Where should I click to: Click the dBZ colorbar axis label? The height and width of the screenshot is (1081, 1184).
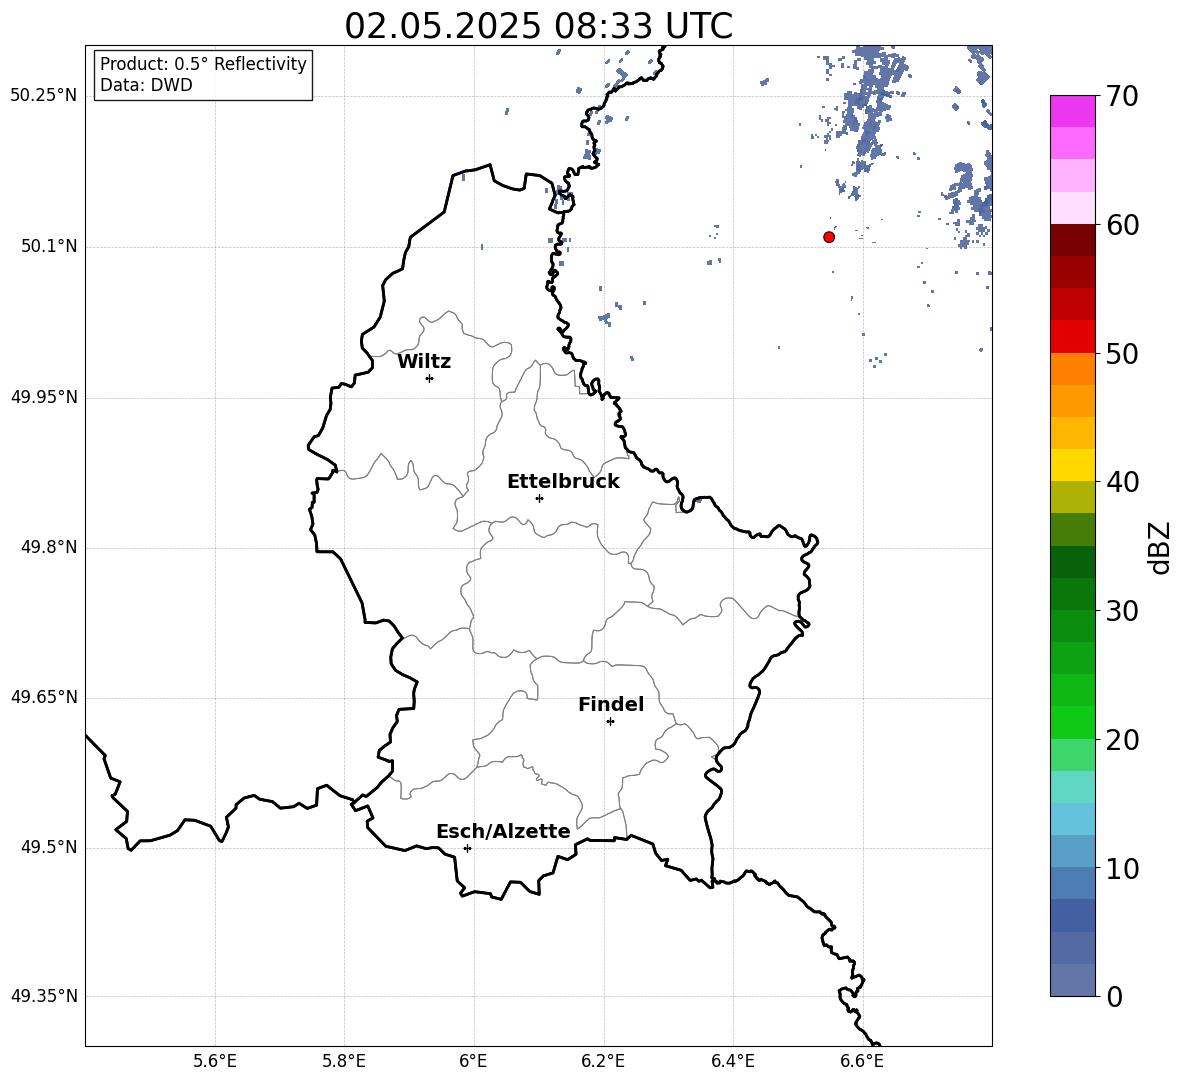point(1160,547)
